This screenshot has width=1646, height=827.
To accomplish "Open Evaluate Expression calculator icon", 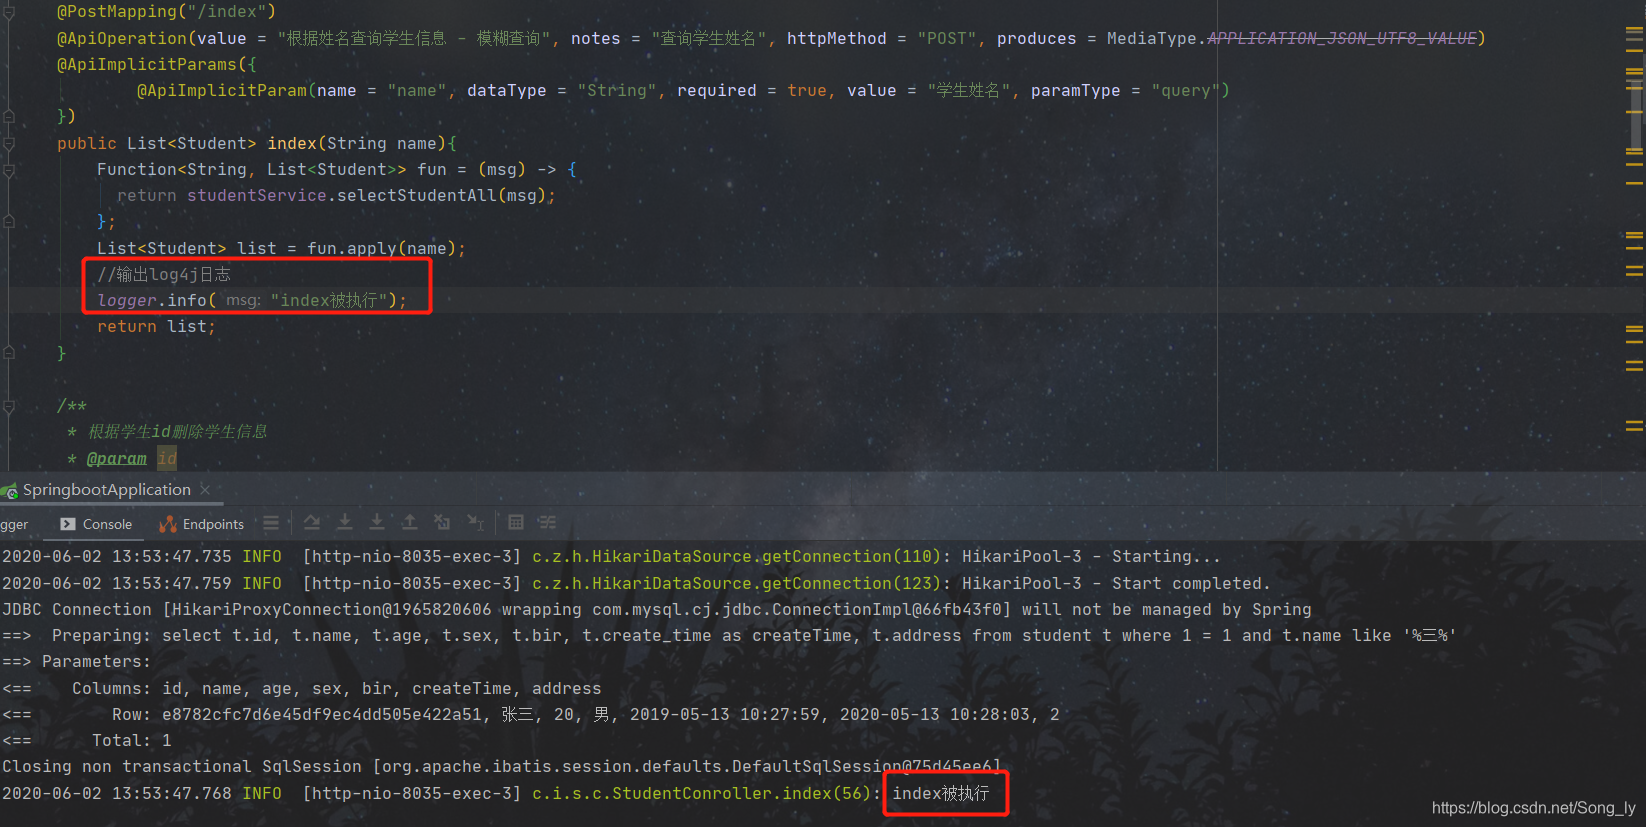I will tap(516, 523).
